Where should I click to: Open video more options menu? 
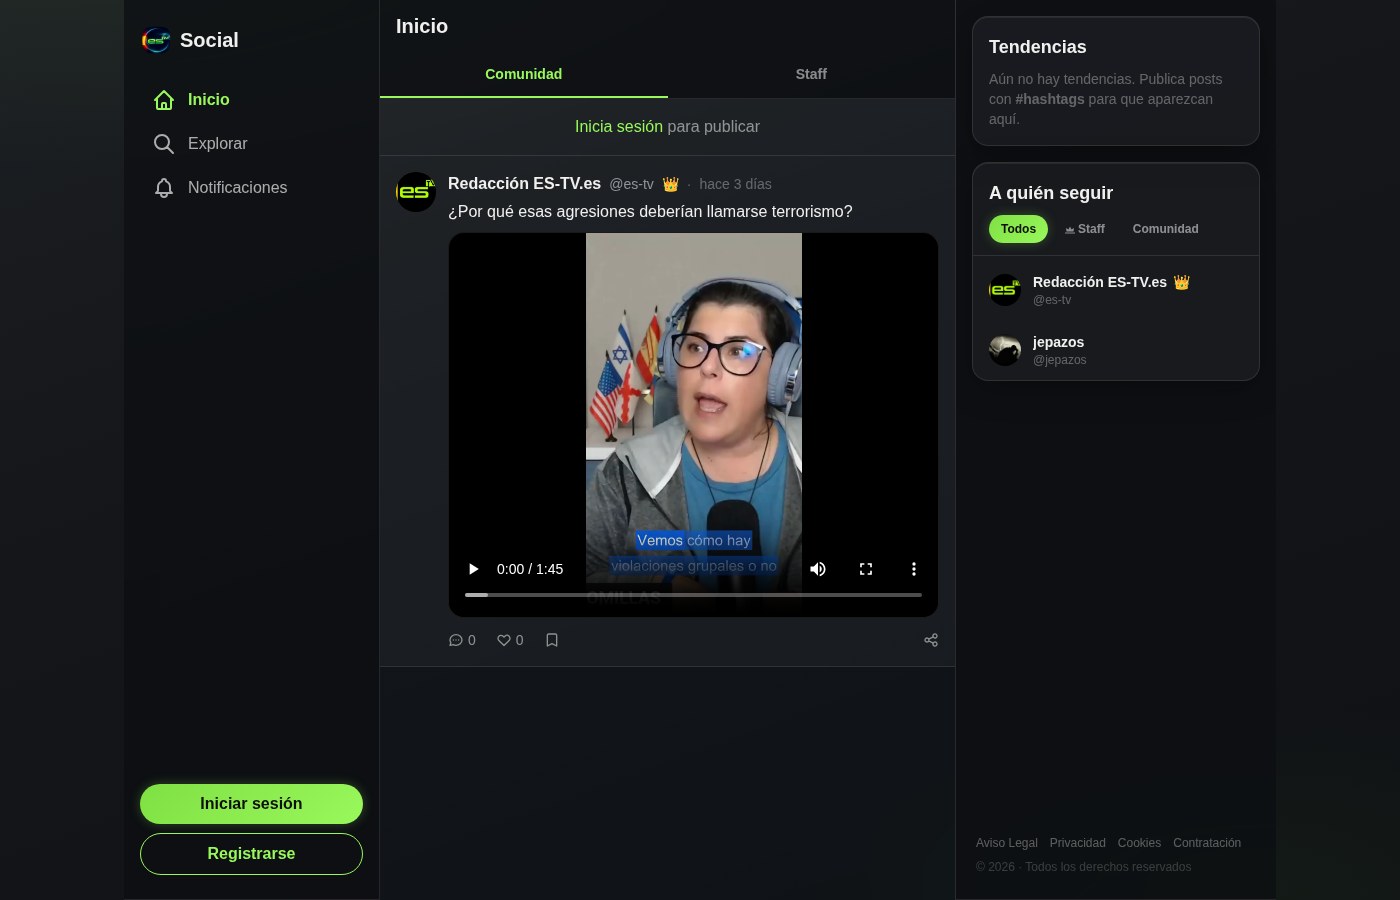pos(914,569)
